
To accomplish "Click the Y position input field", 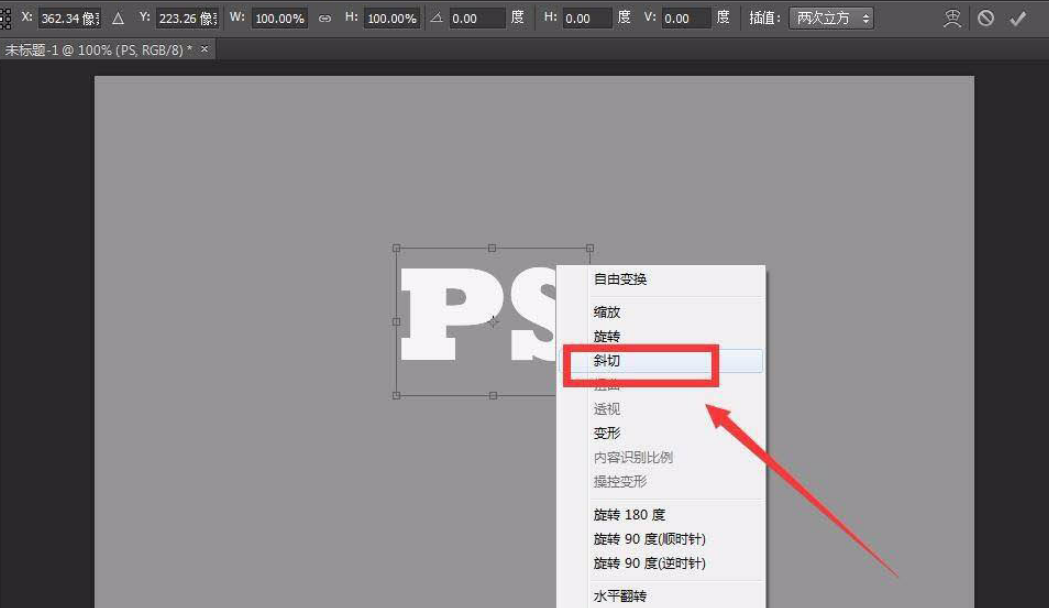I will click(187, 18).
